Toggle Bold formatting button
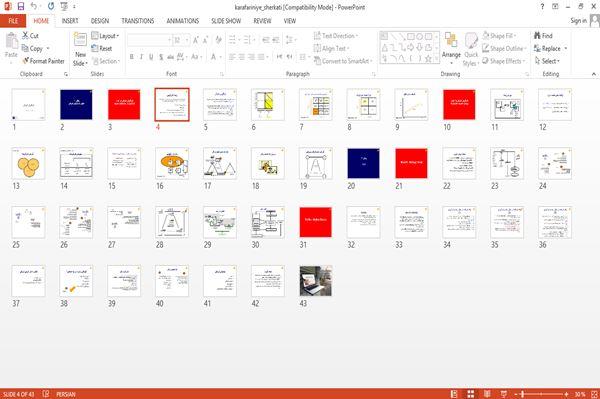This screenshot has height=399, width=600. pos(132,57)
